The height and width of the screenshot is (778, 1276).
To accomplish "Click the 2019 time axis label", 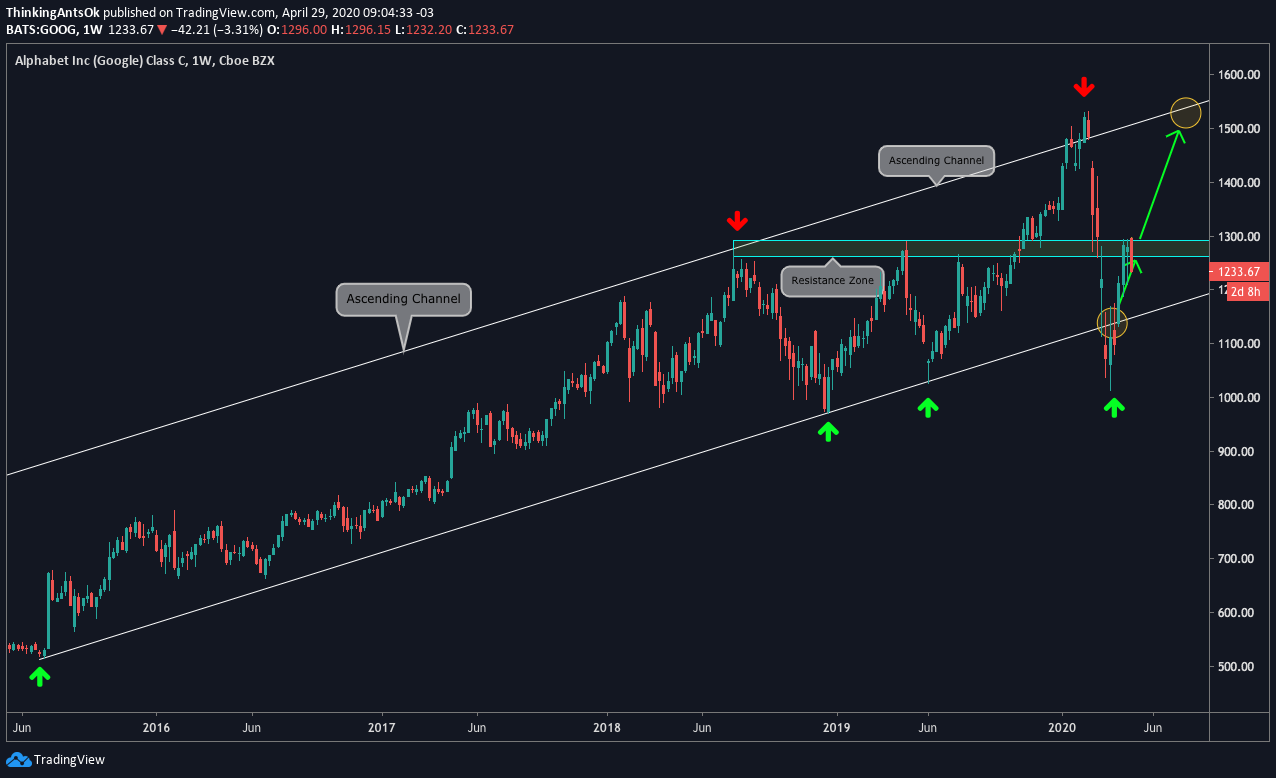I will (x=835, y=727).
